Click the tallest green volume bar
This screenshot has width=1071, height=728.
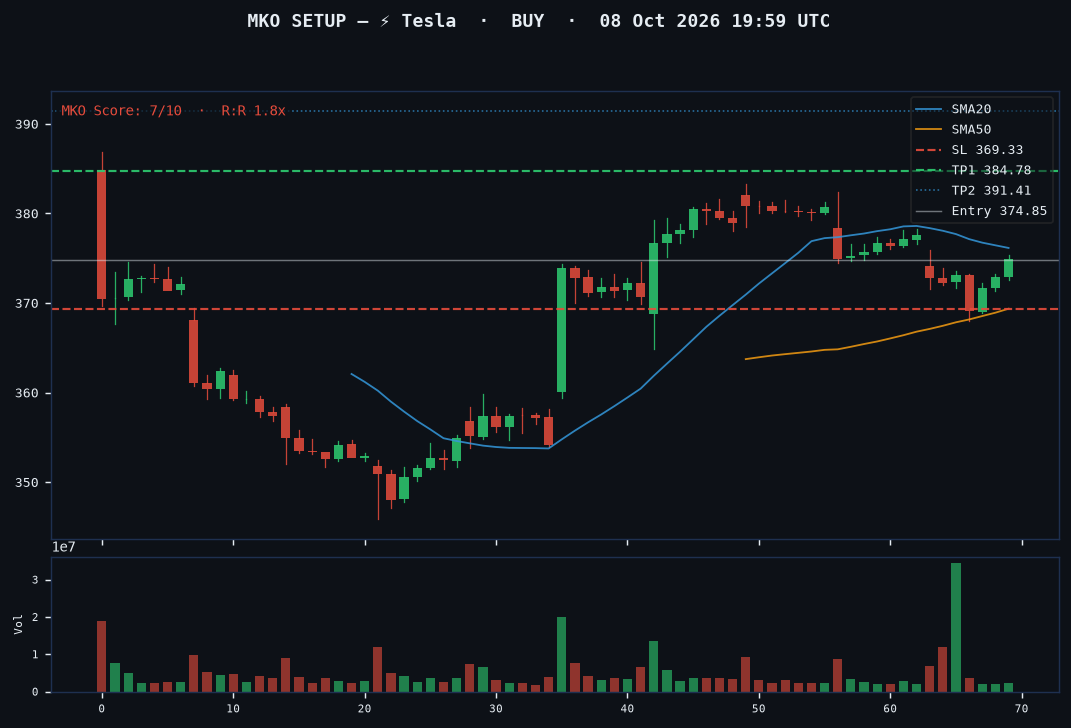956,628
